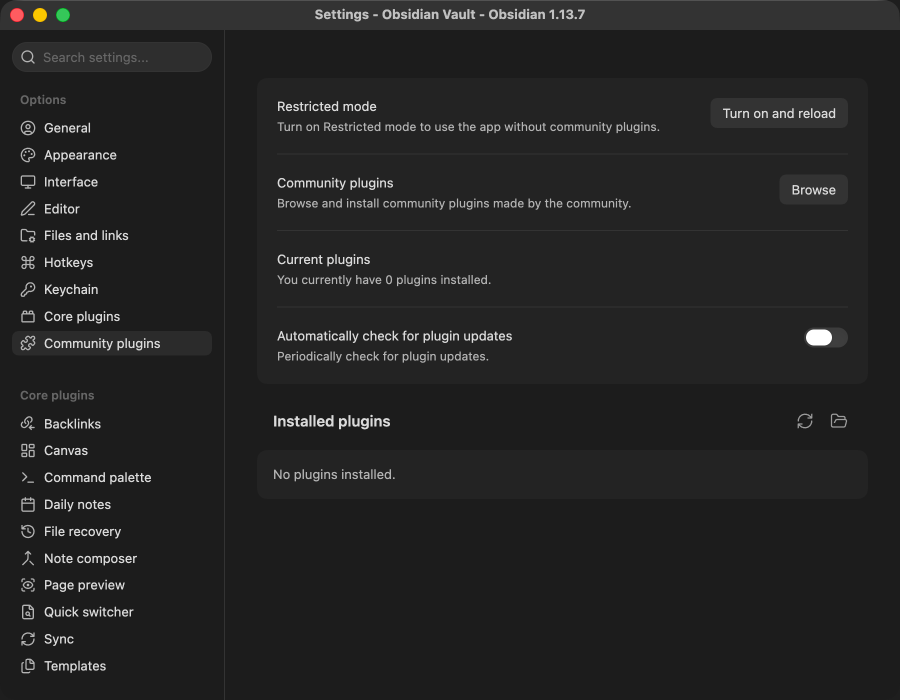900x700 pixels.
Task: Click the 'No plugins installed.' message
Action: [334, 475]
